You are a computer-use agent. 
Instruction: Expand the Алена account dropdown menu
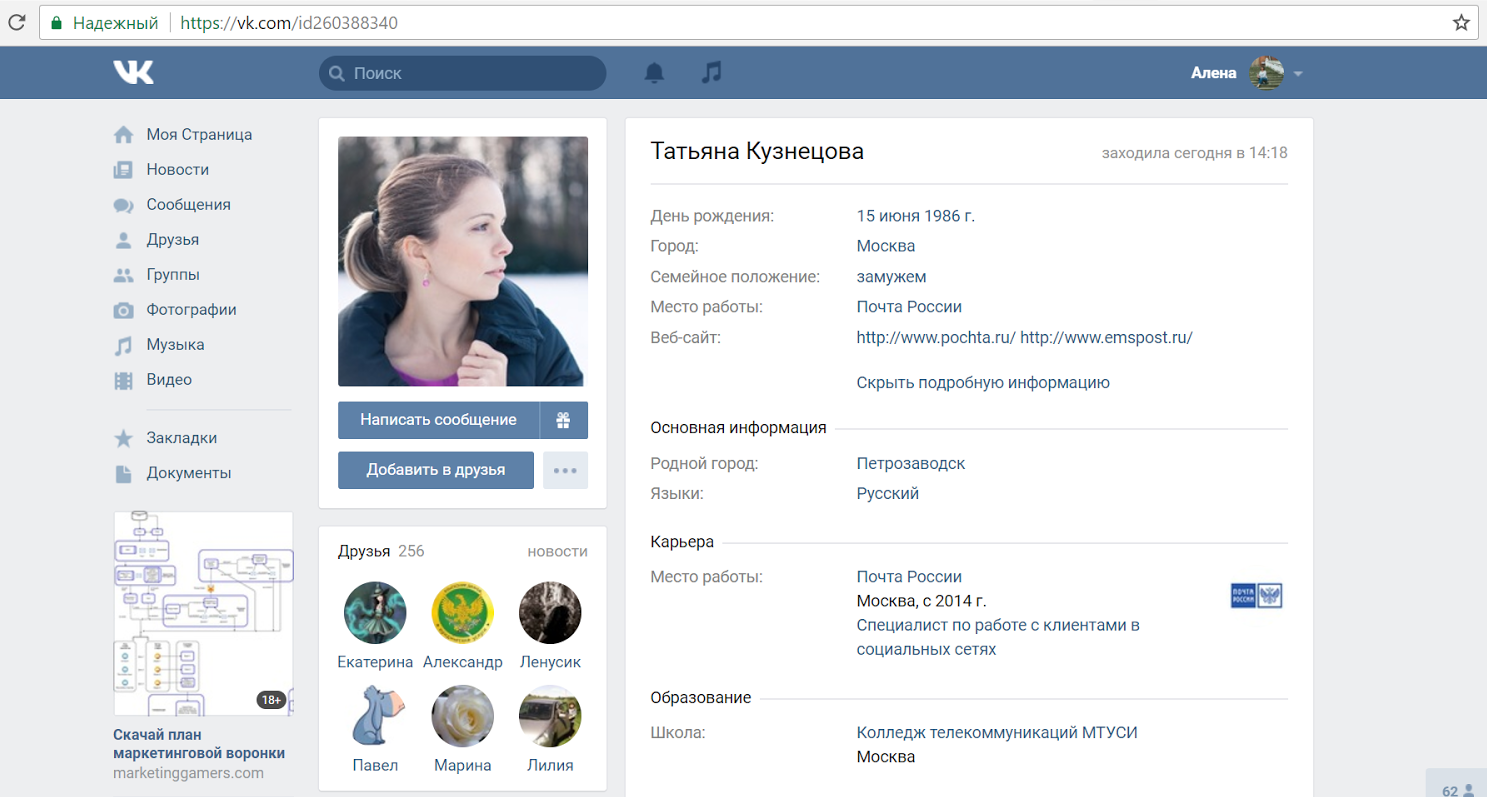coord(1298,73)
